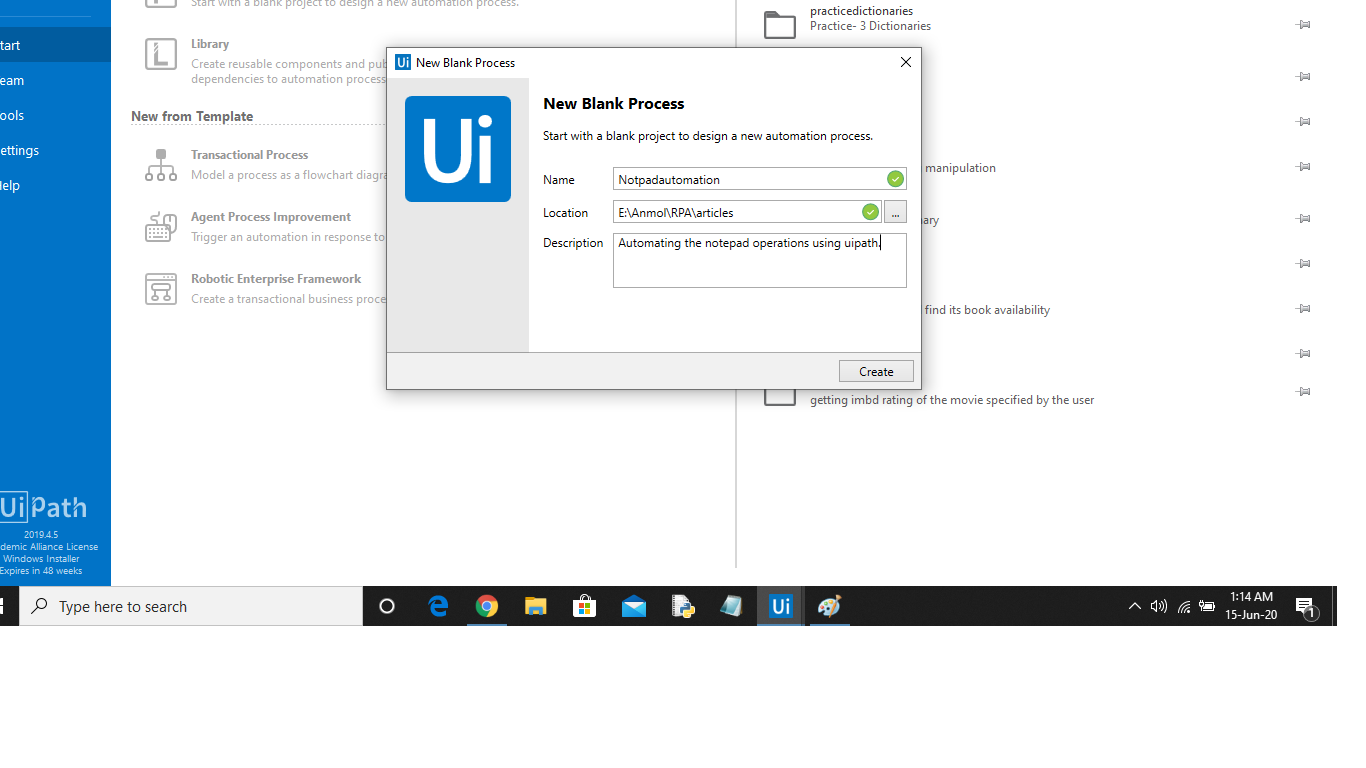
Task: Open the Team tab in sidebar
Action: pos(55,80)
